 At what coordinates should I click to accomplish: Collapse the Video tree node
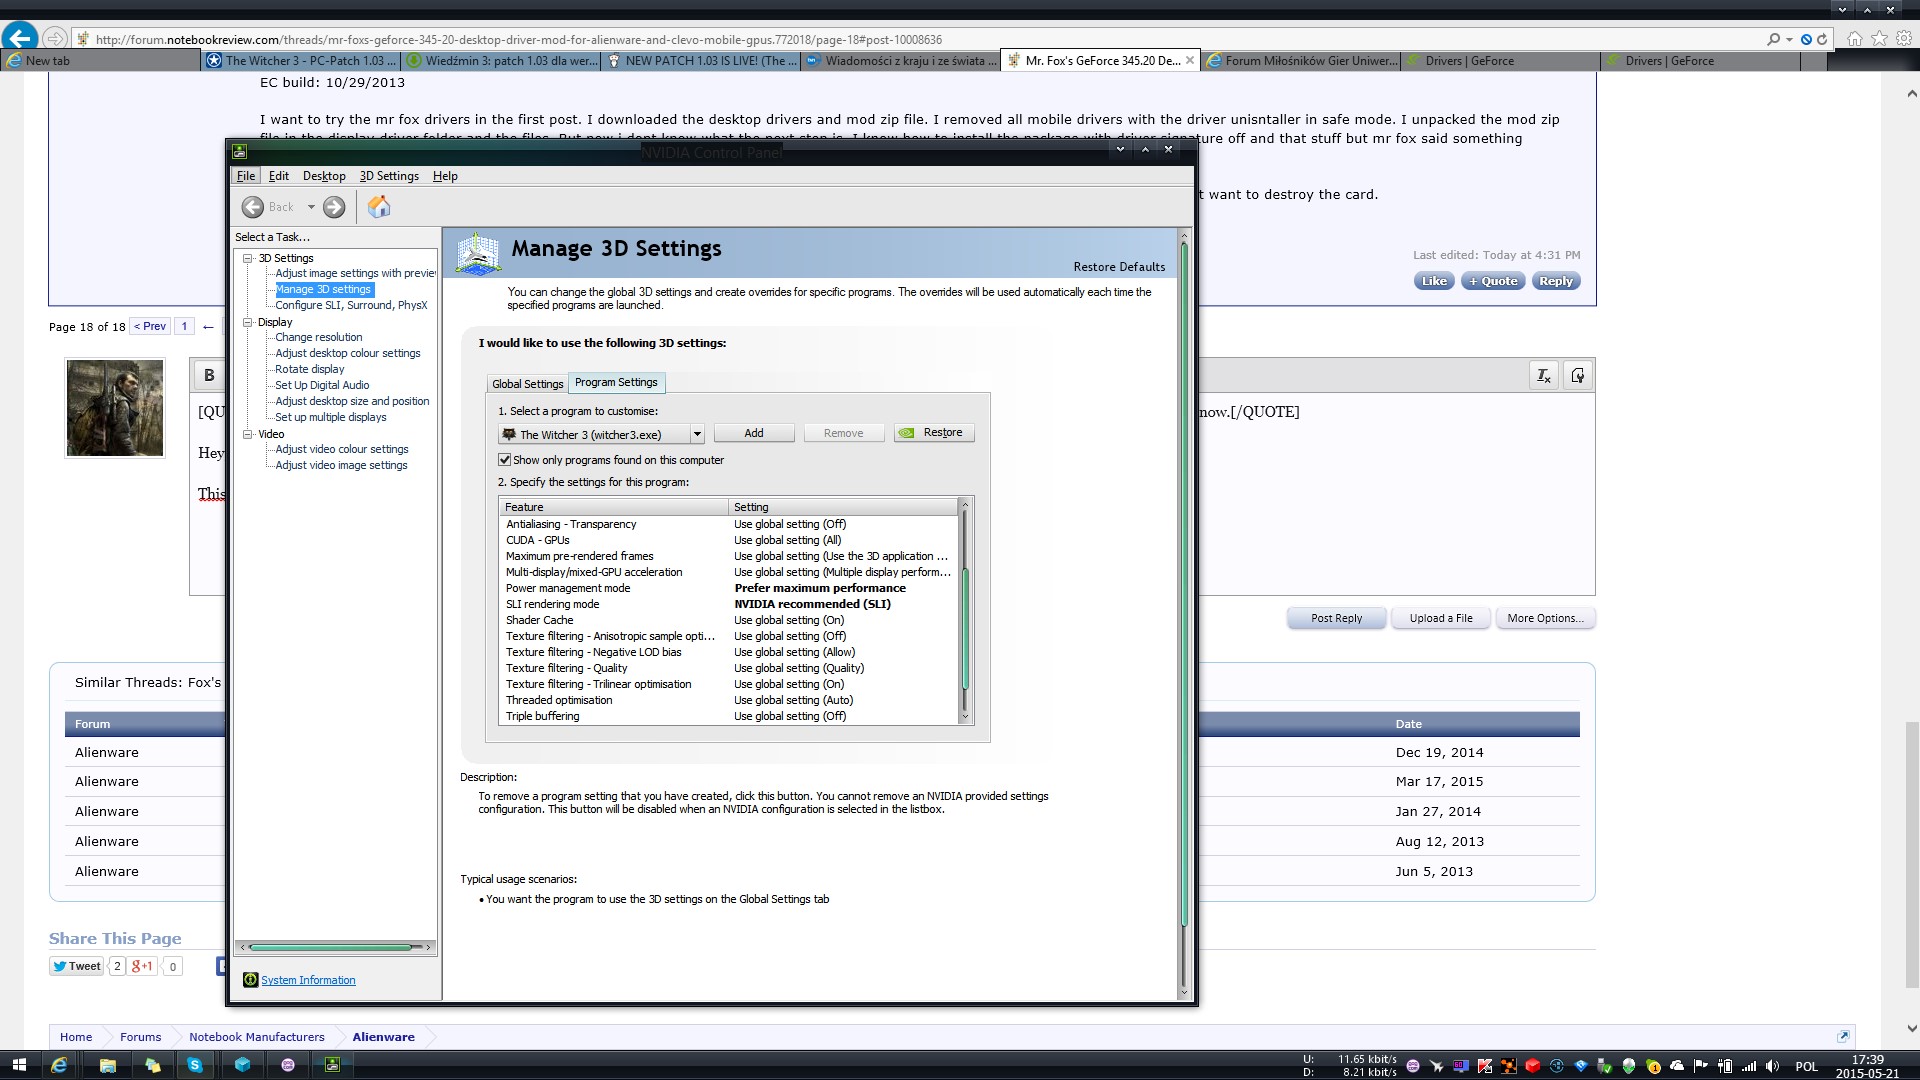pos(247,434)
